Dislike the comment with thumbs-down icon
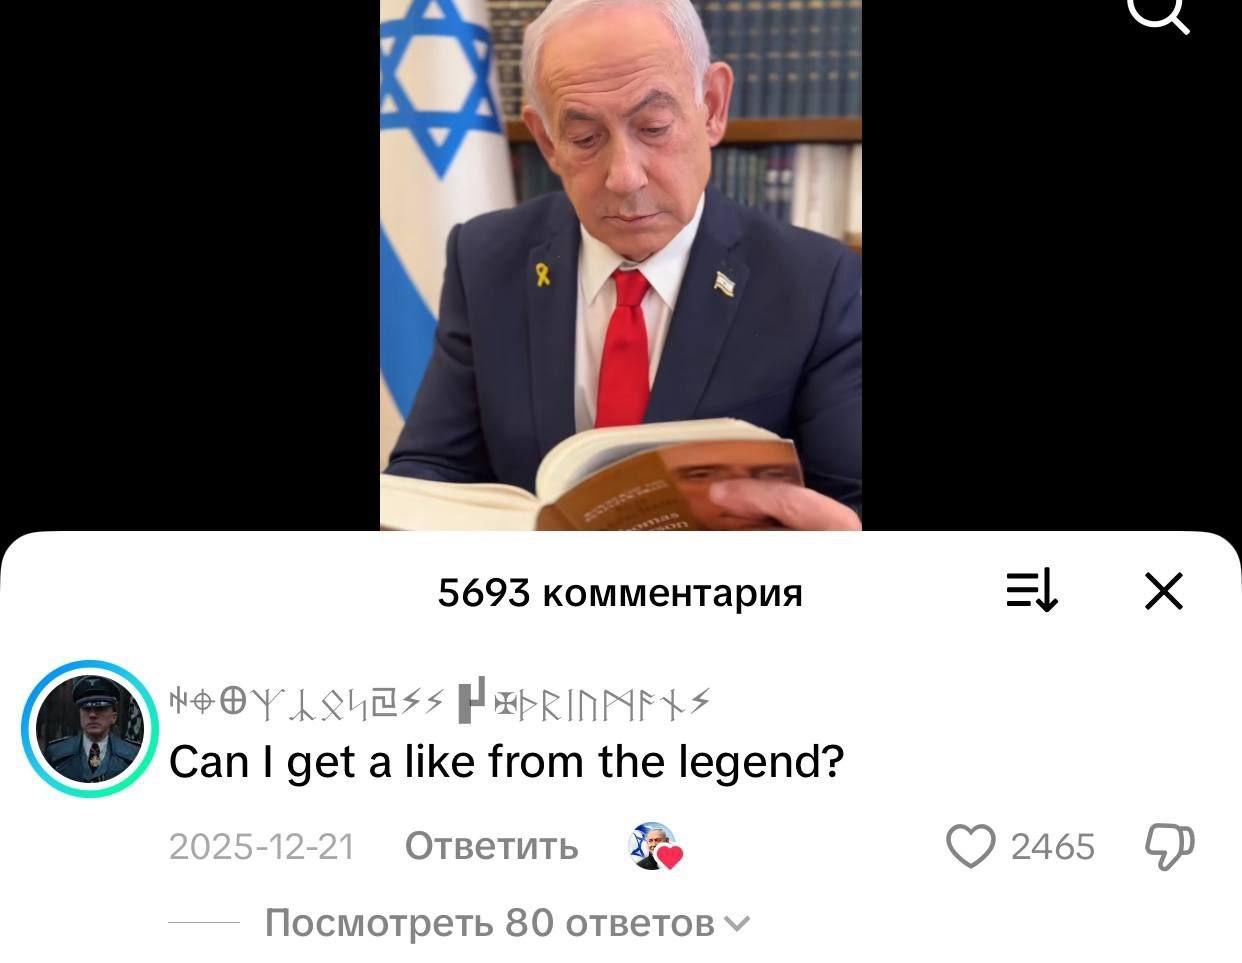Viewport: 1242px width, 963px height. (x=1170, y=847)
